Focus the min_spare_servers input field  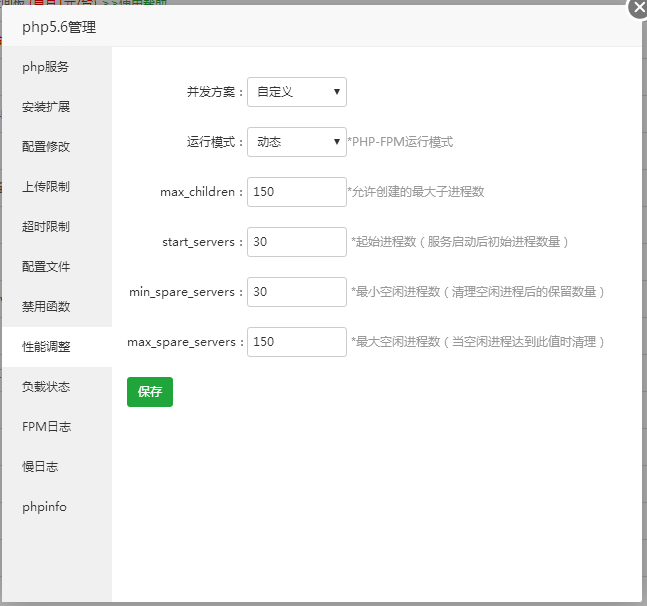[297, 292]
